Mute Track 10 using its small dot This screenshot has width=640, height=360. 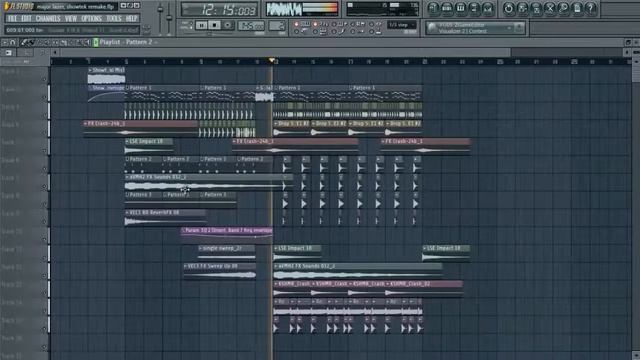[44, 240]
